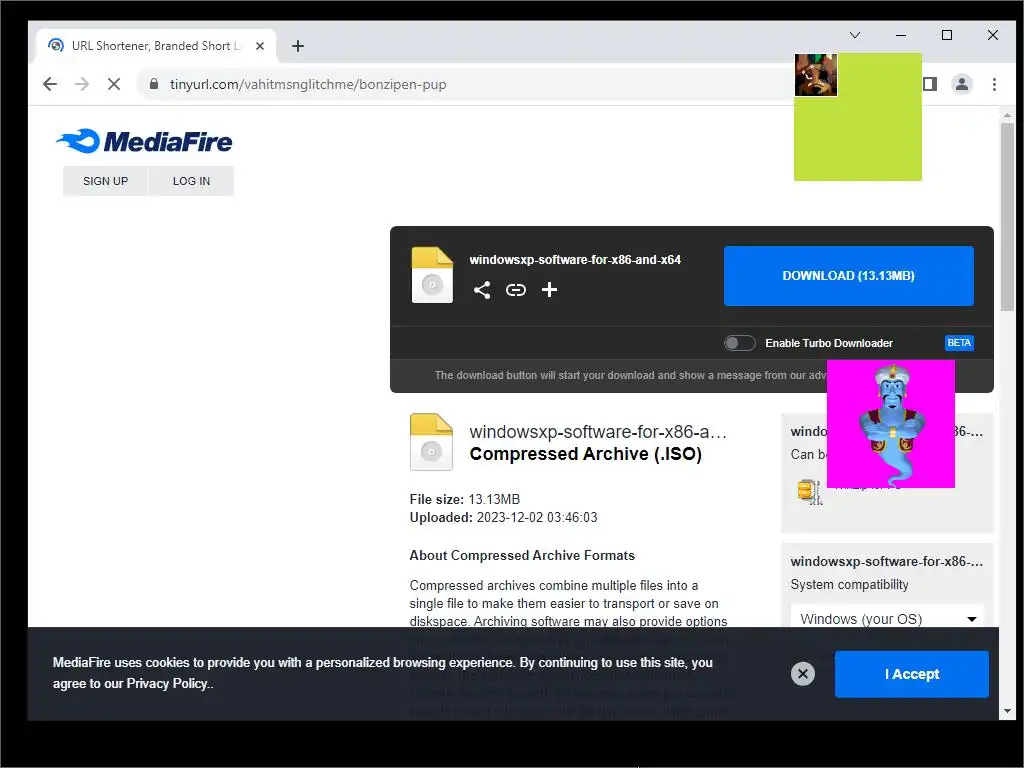Click the blue genie character image
Screen dimensions: 1024x768
pos(891,424)
